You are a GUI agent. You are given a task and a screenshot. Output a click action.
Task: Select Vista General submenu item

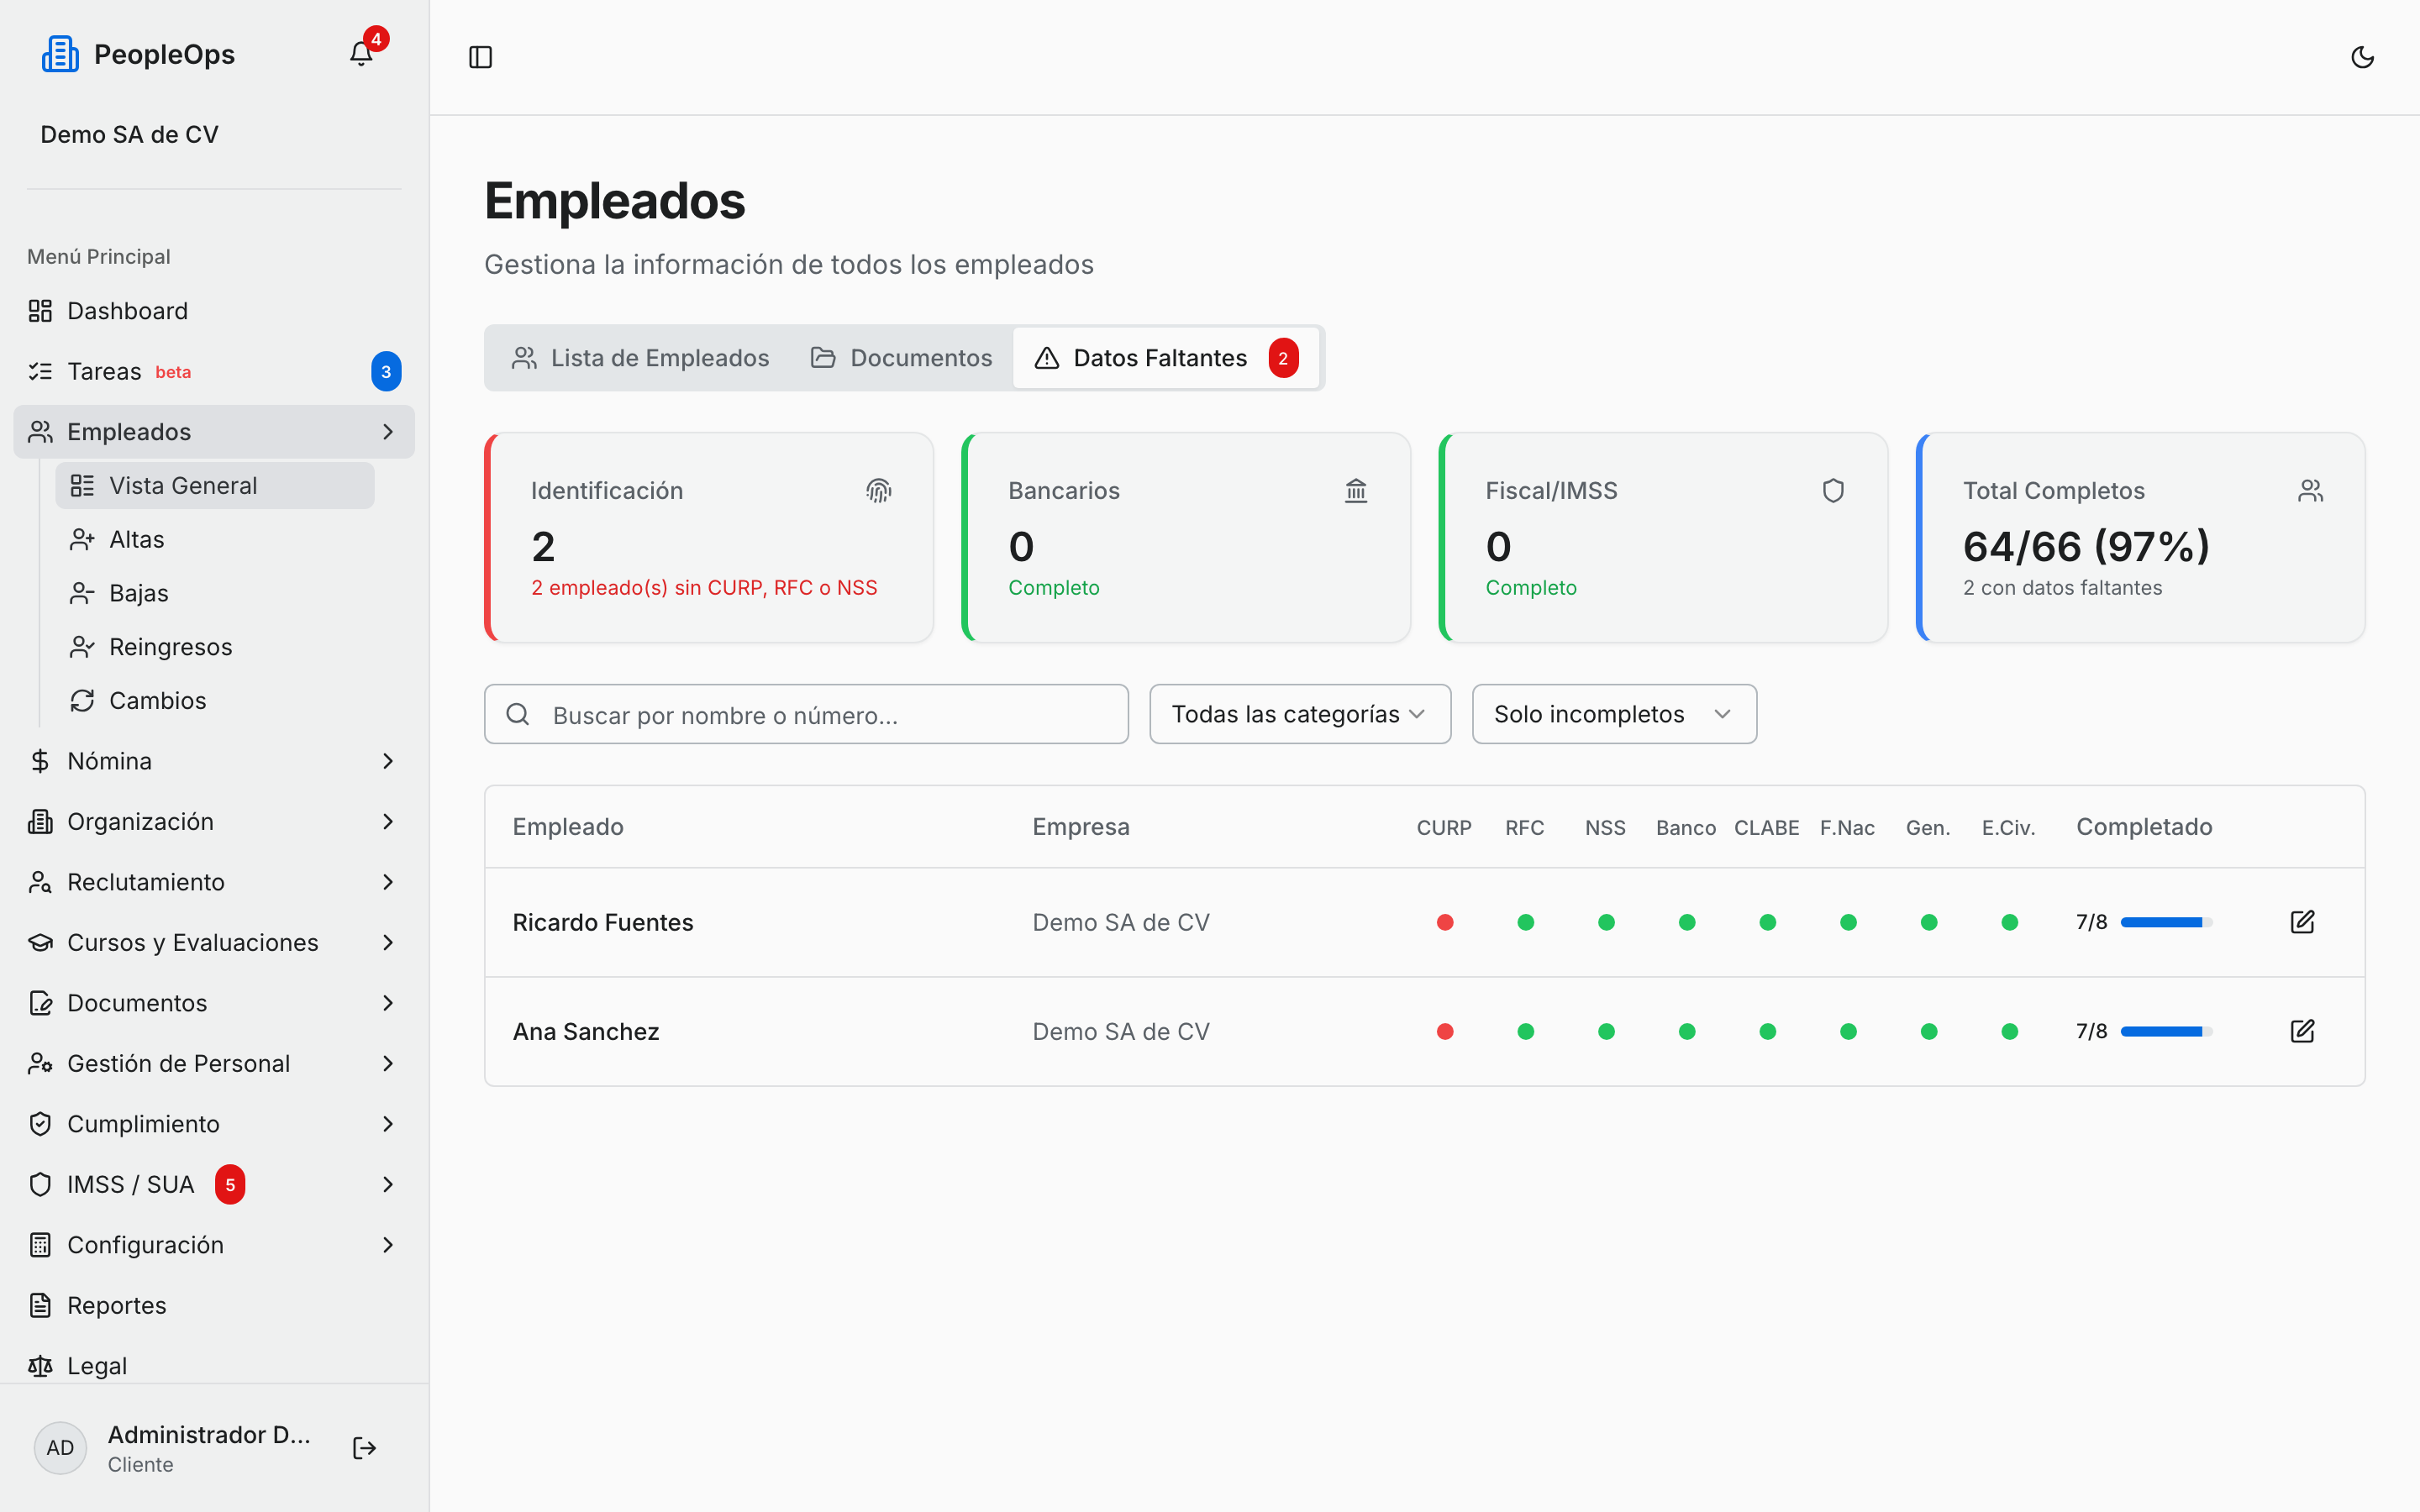pos(215,486)
